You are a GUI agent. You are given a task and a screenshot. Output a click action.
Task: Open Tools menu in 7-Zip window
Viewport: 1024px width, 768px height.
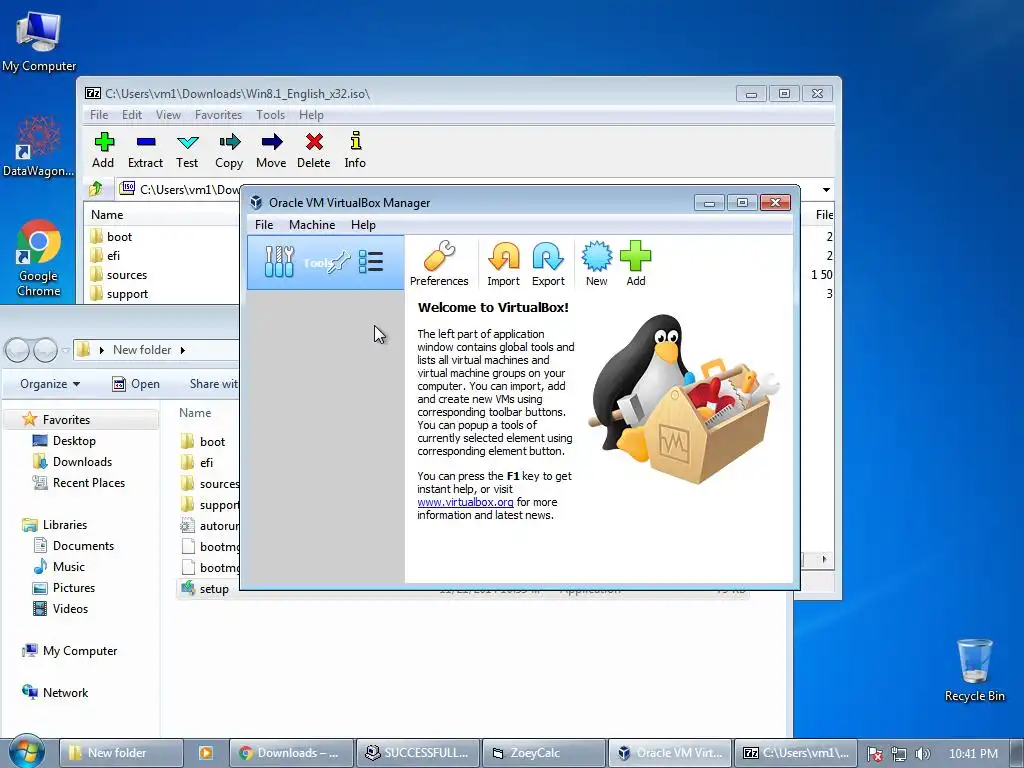[270, 115]
